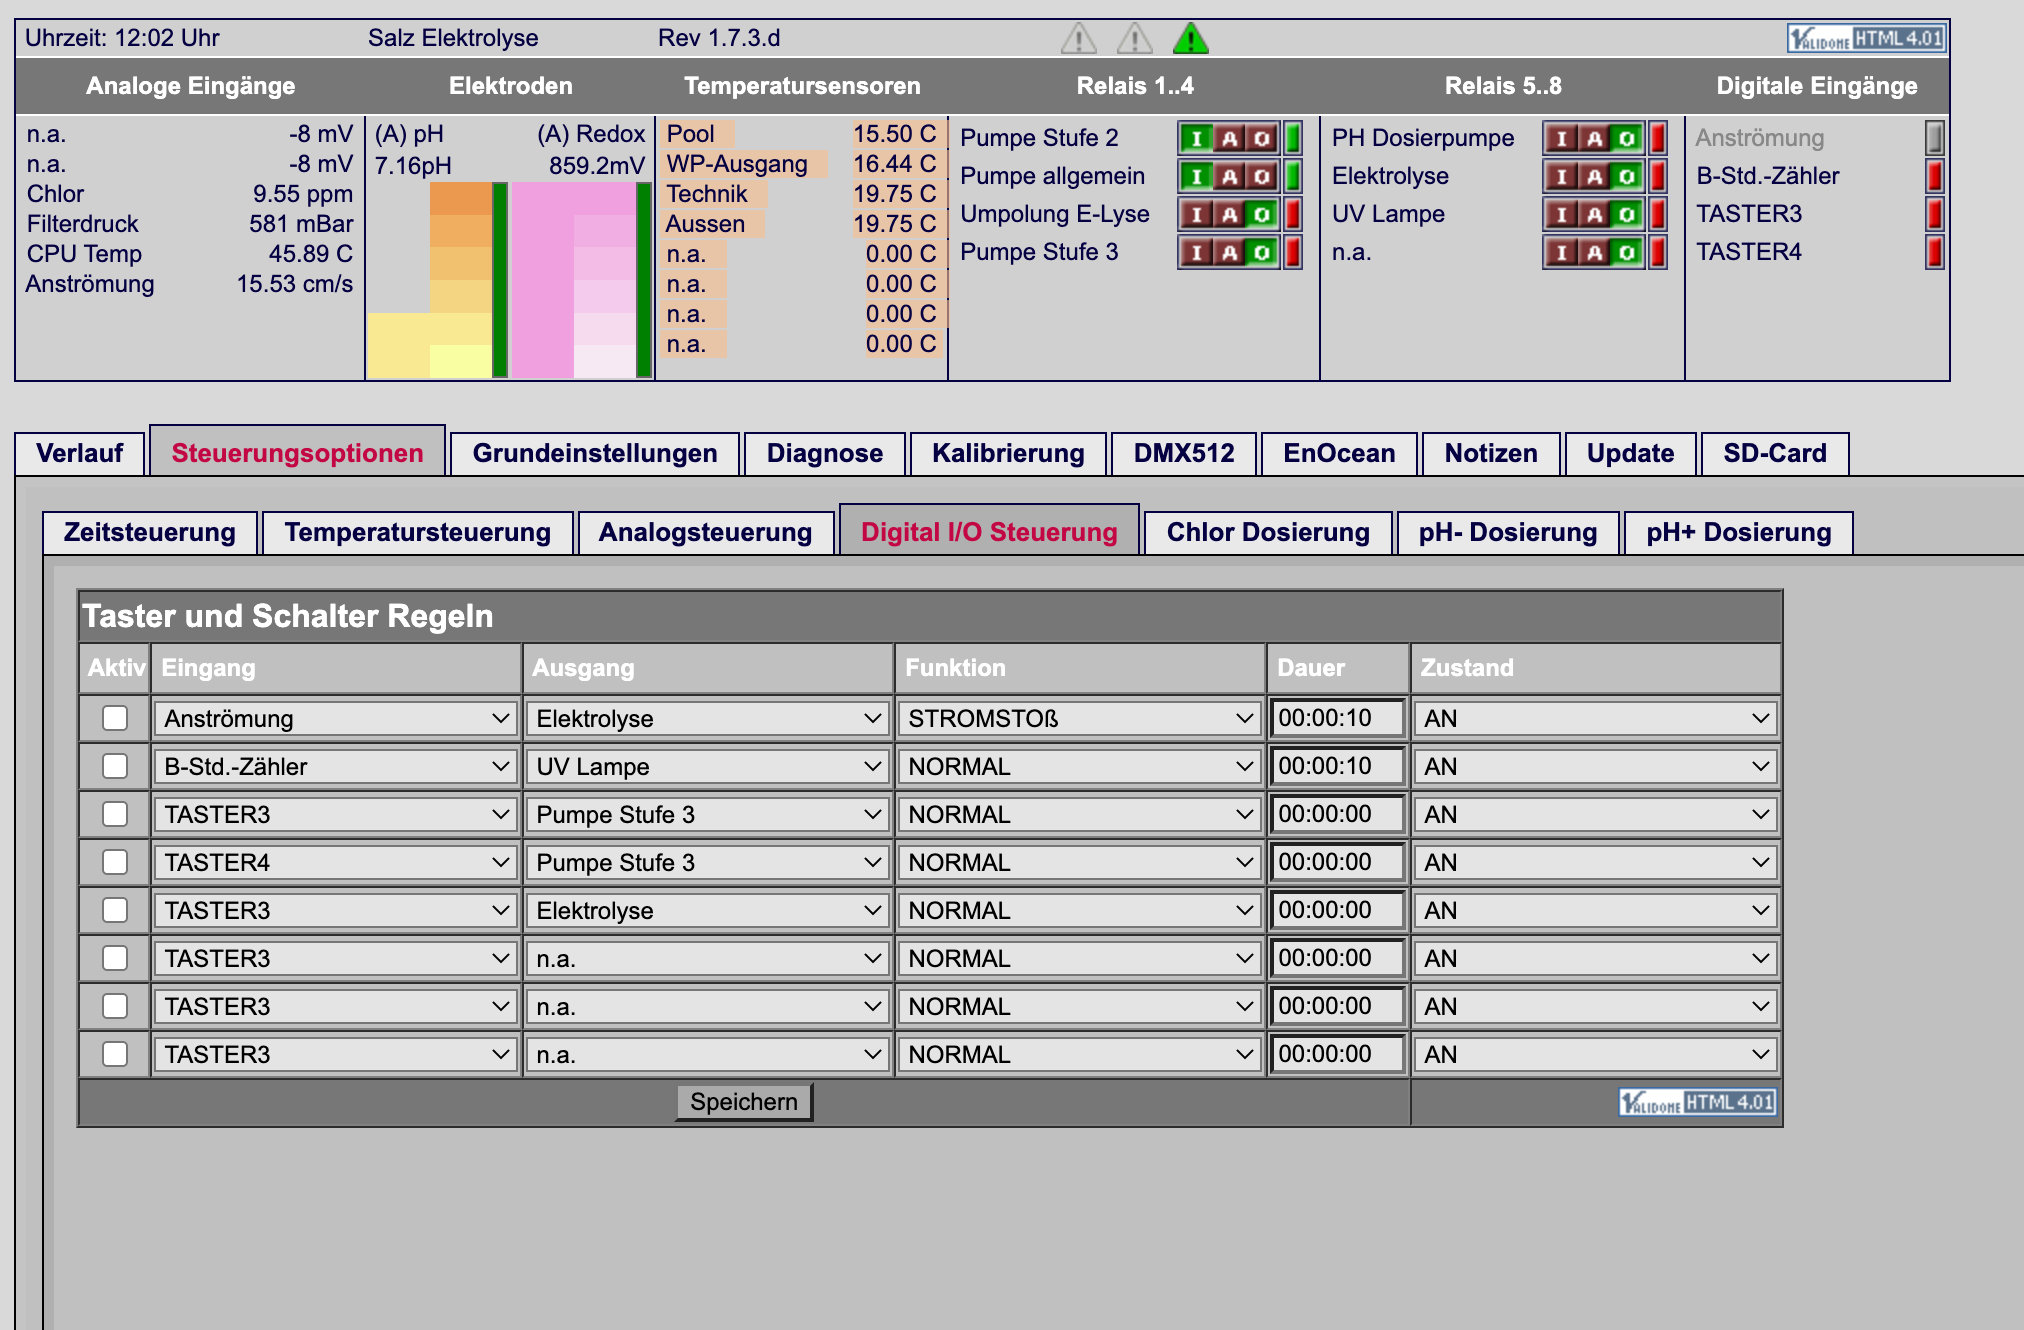2024x1330 pixels.
Task: Set Pumpe Stufe 2 relay to A (auto)
Action: pyautogui.click(x=1229, y=138)
